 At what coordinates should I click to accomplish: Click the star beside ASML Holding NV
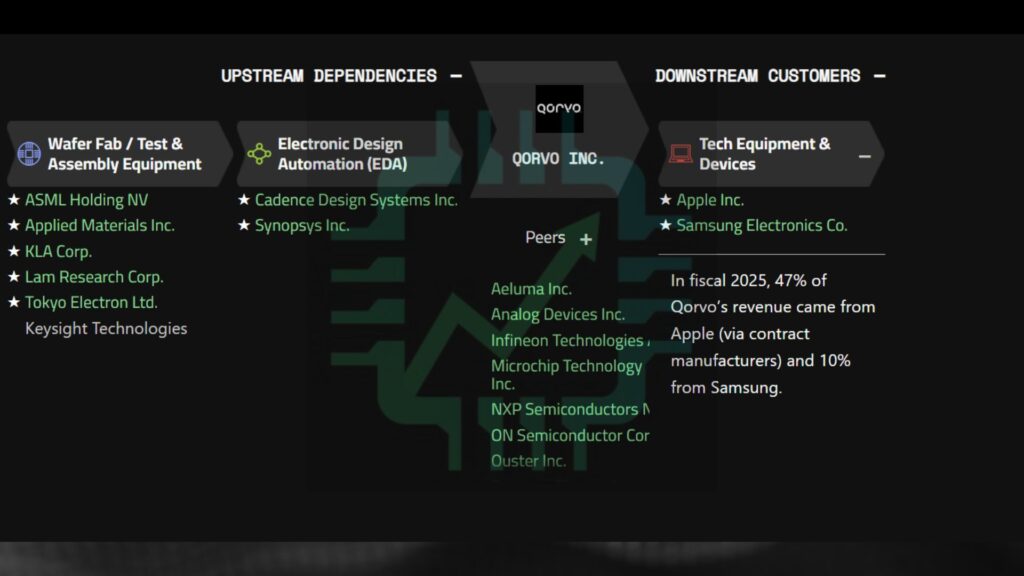point(14,200)
